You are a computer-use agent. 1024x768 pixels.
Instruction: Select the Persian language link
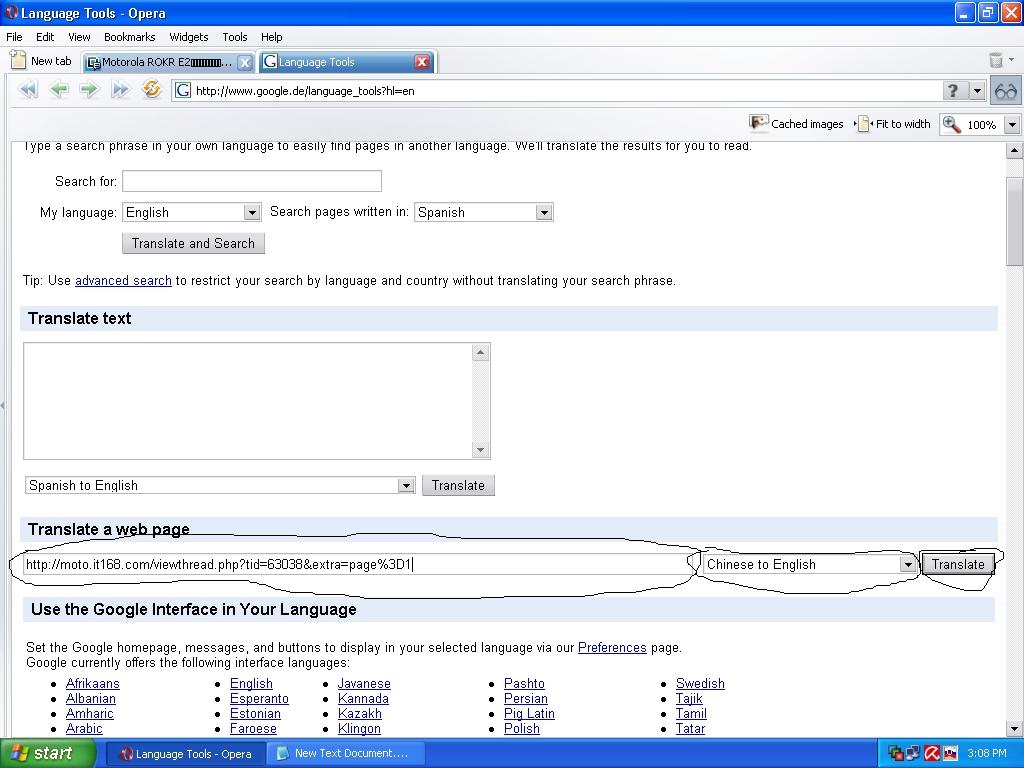click(526, 698)
